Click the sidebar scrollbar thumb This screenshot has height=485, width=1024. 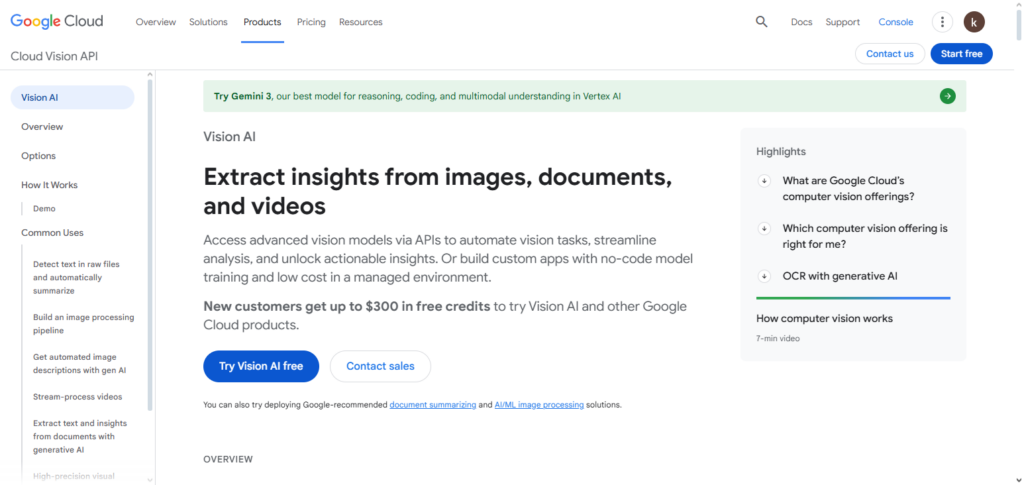(150, 245)
